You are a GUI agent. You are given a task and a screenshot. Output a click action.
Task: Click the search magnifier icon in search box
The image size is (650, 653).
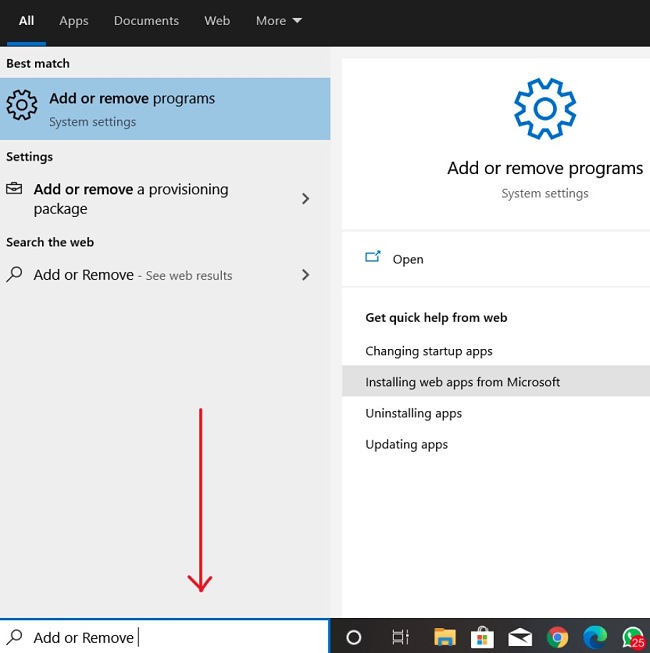click(x=15, y=637)
